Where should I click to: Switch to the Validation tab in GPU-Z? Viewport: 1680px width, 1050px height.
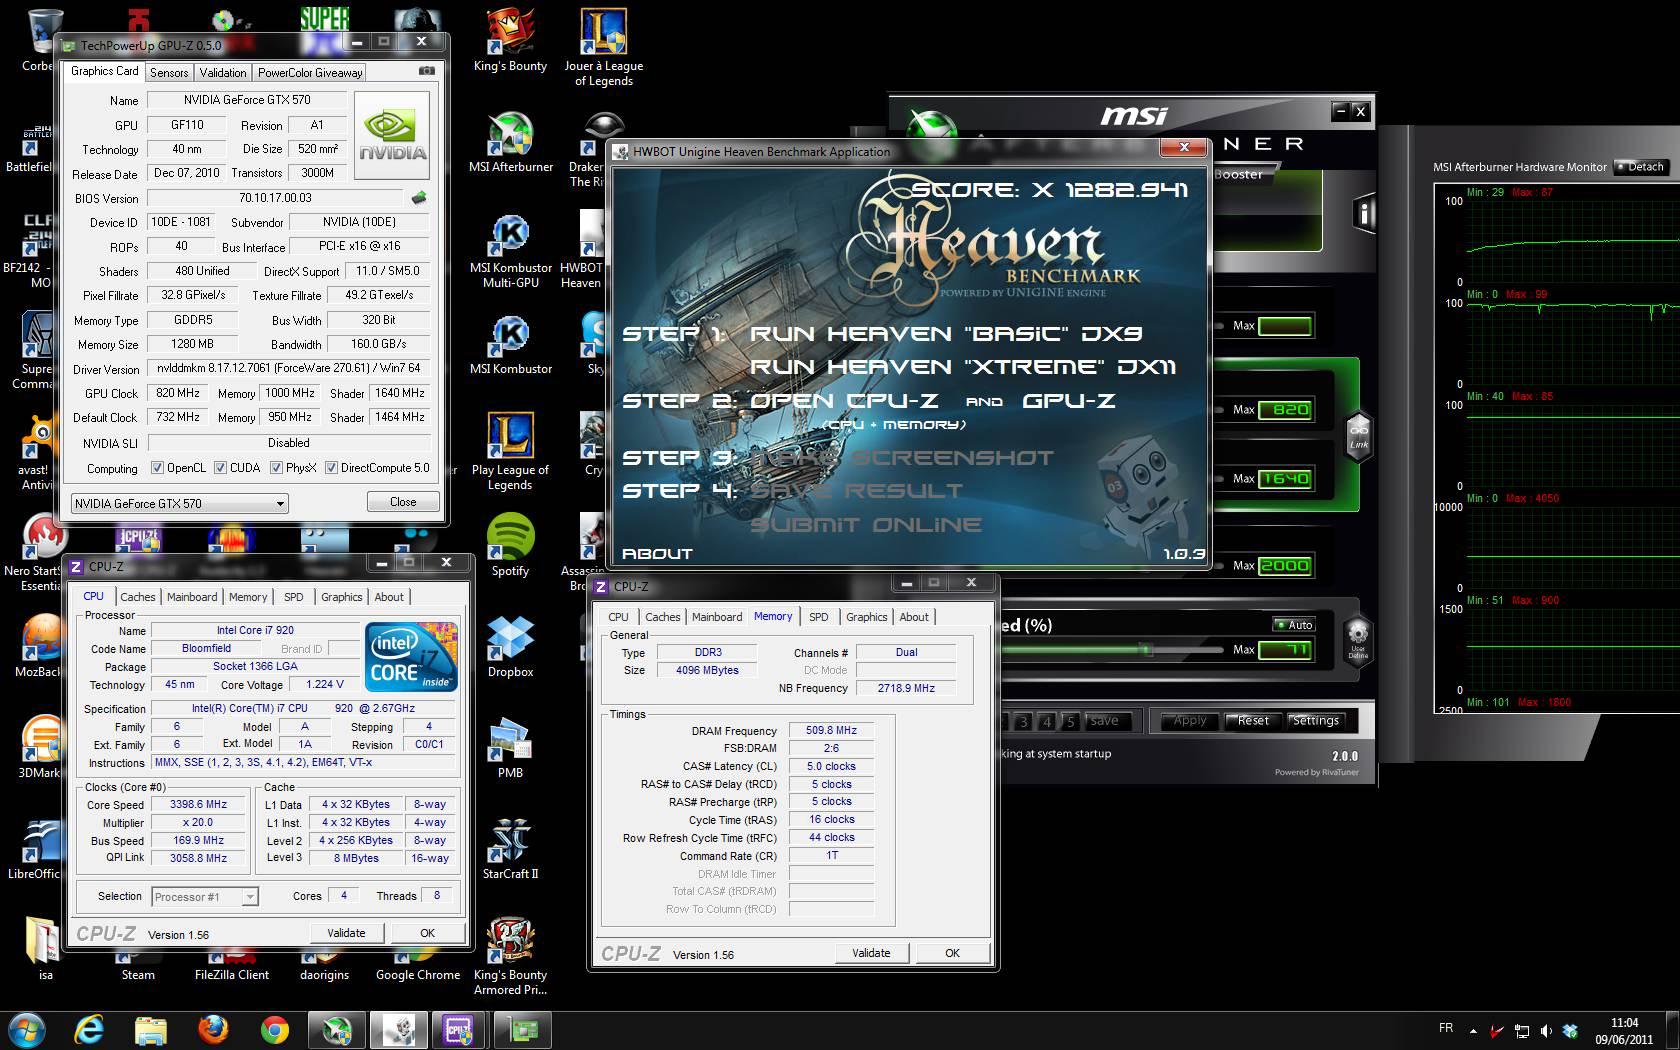tap(222, 72)
